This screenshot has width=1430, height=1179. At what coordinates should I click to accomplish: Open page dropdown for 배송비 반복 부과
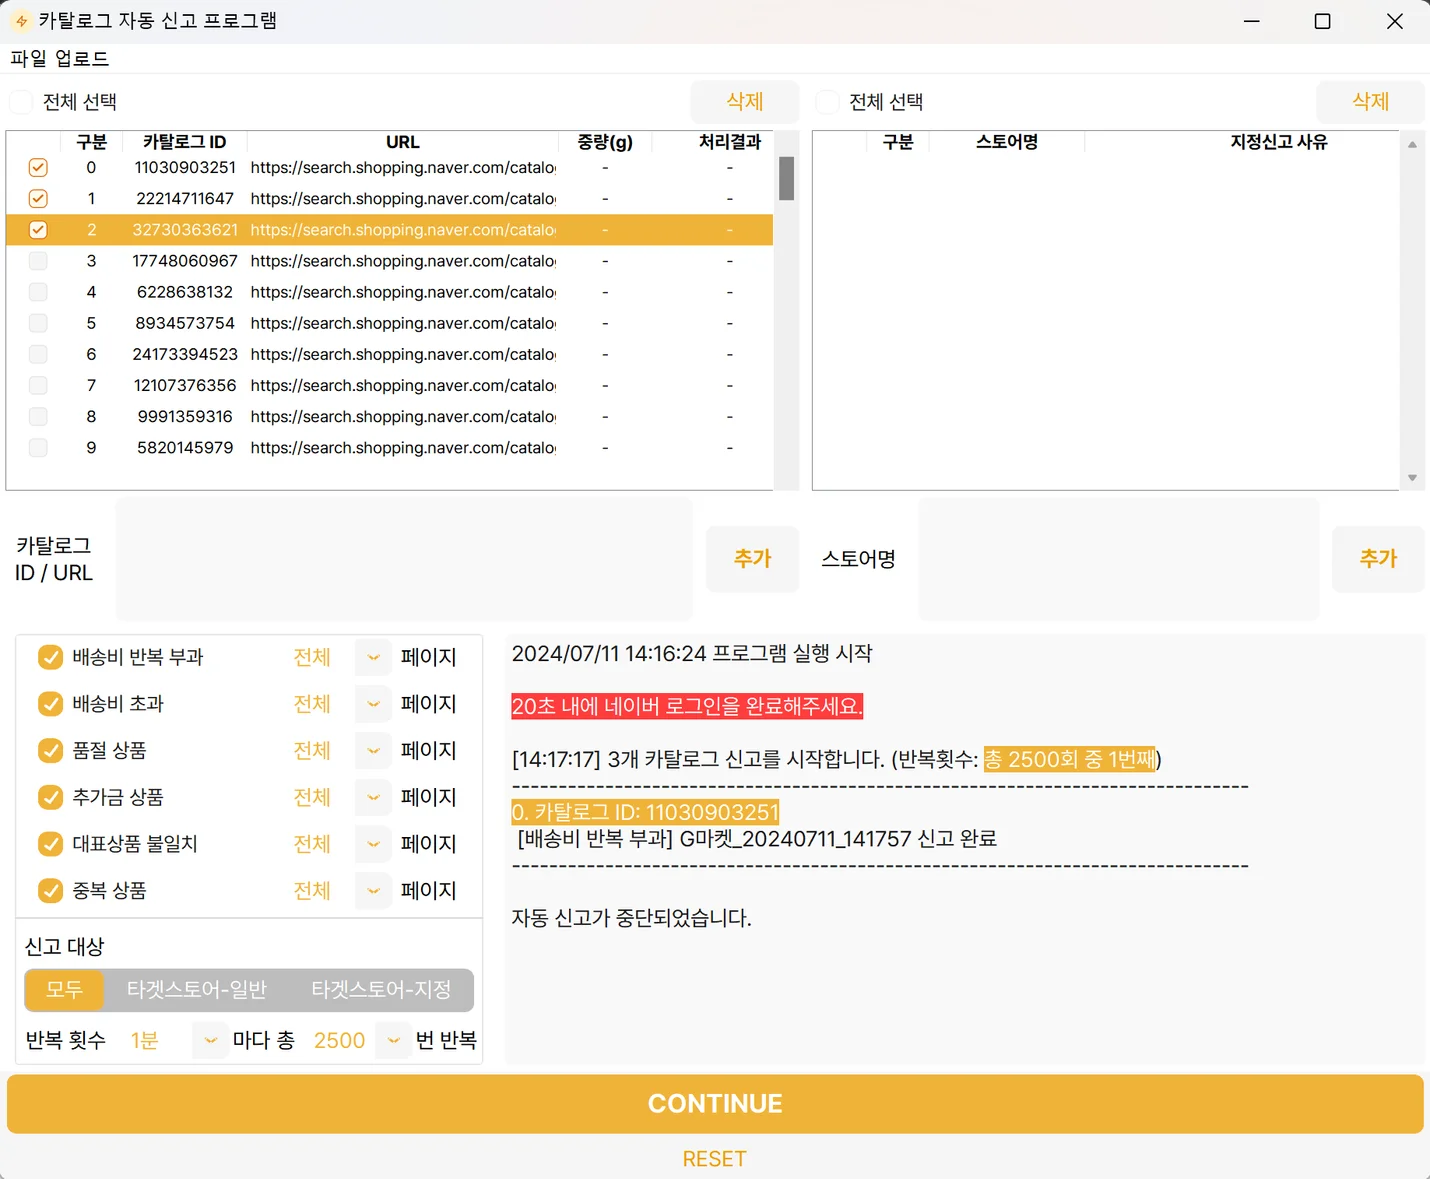point(373,657)
